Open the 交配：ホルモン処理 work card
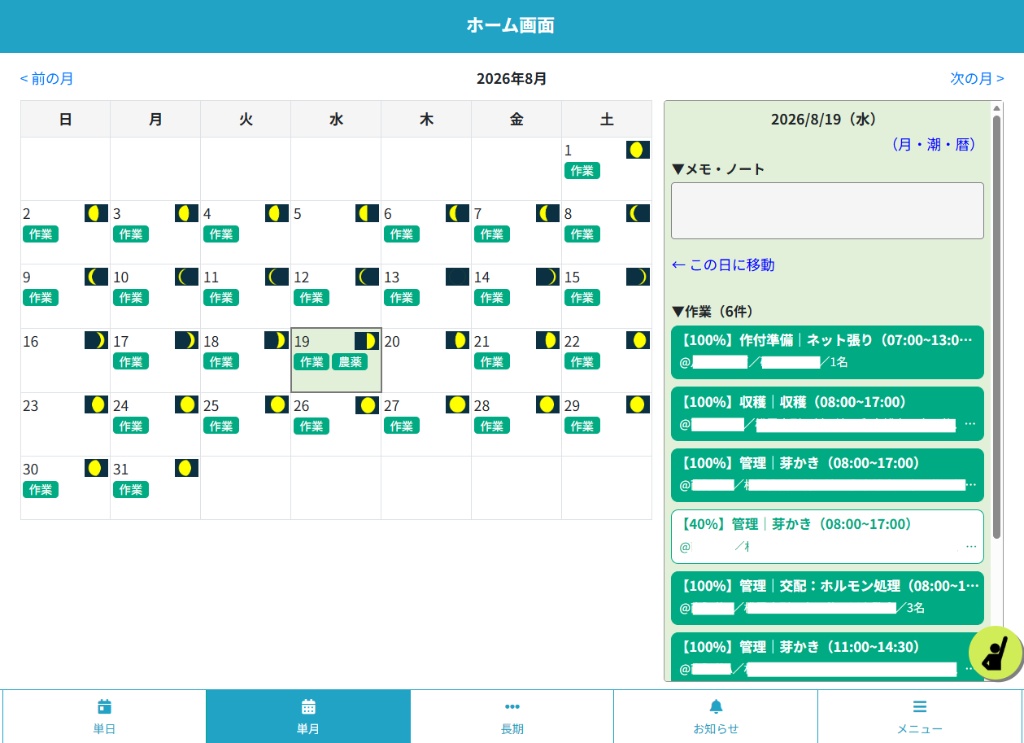Screen dimensions: 1024x743 tap(827, 597)
